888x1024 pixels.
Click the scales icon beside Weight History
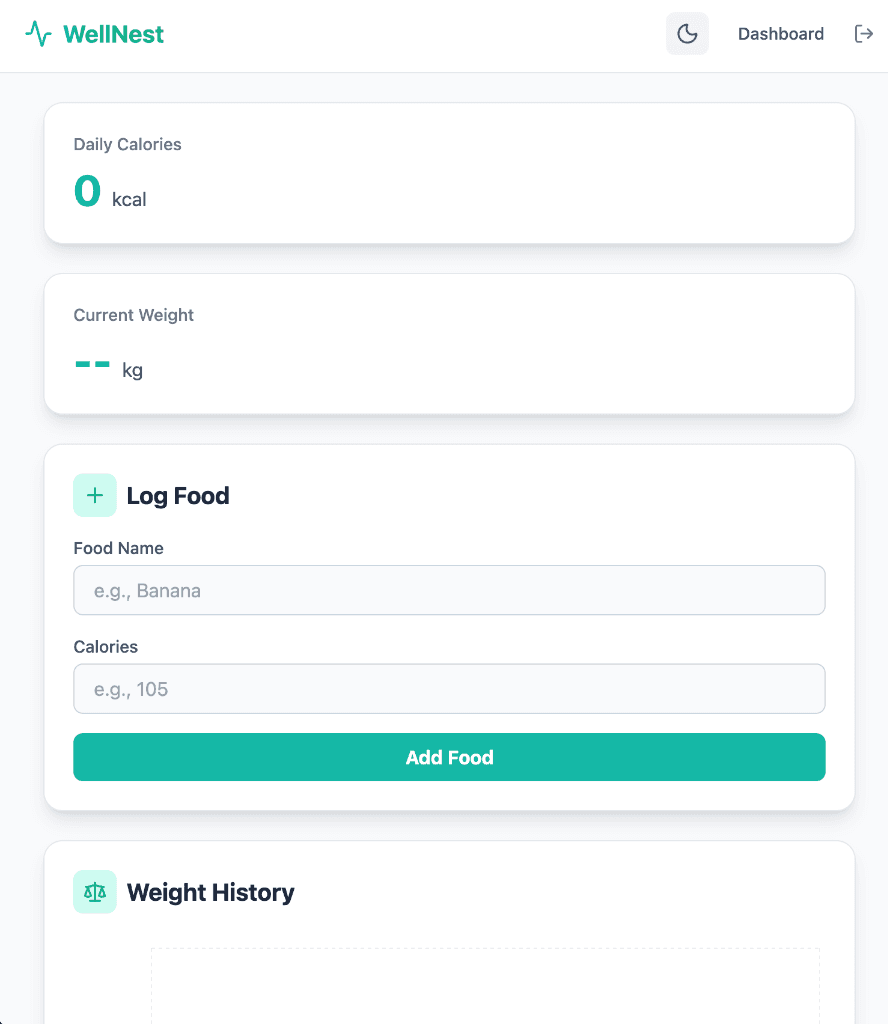point(94,891)
